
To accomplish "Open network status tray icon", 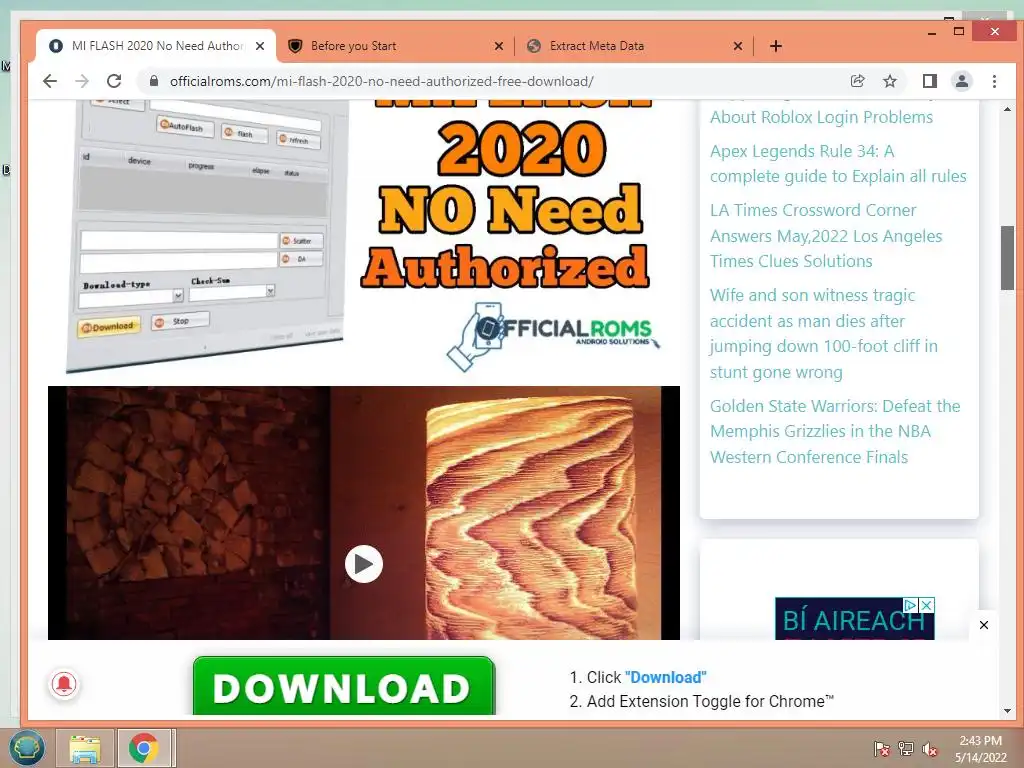I will [906, 749].
